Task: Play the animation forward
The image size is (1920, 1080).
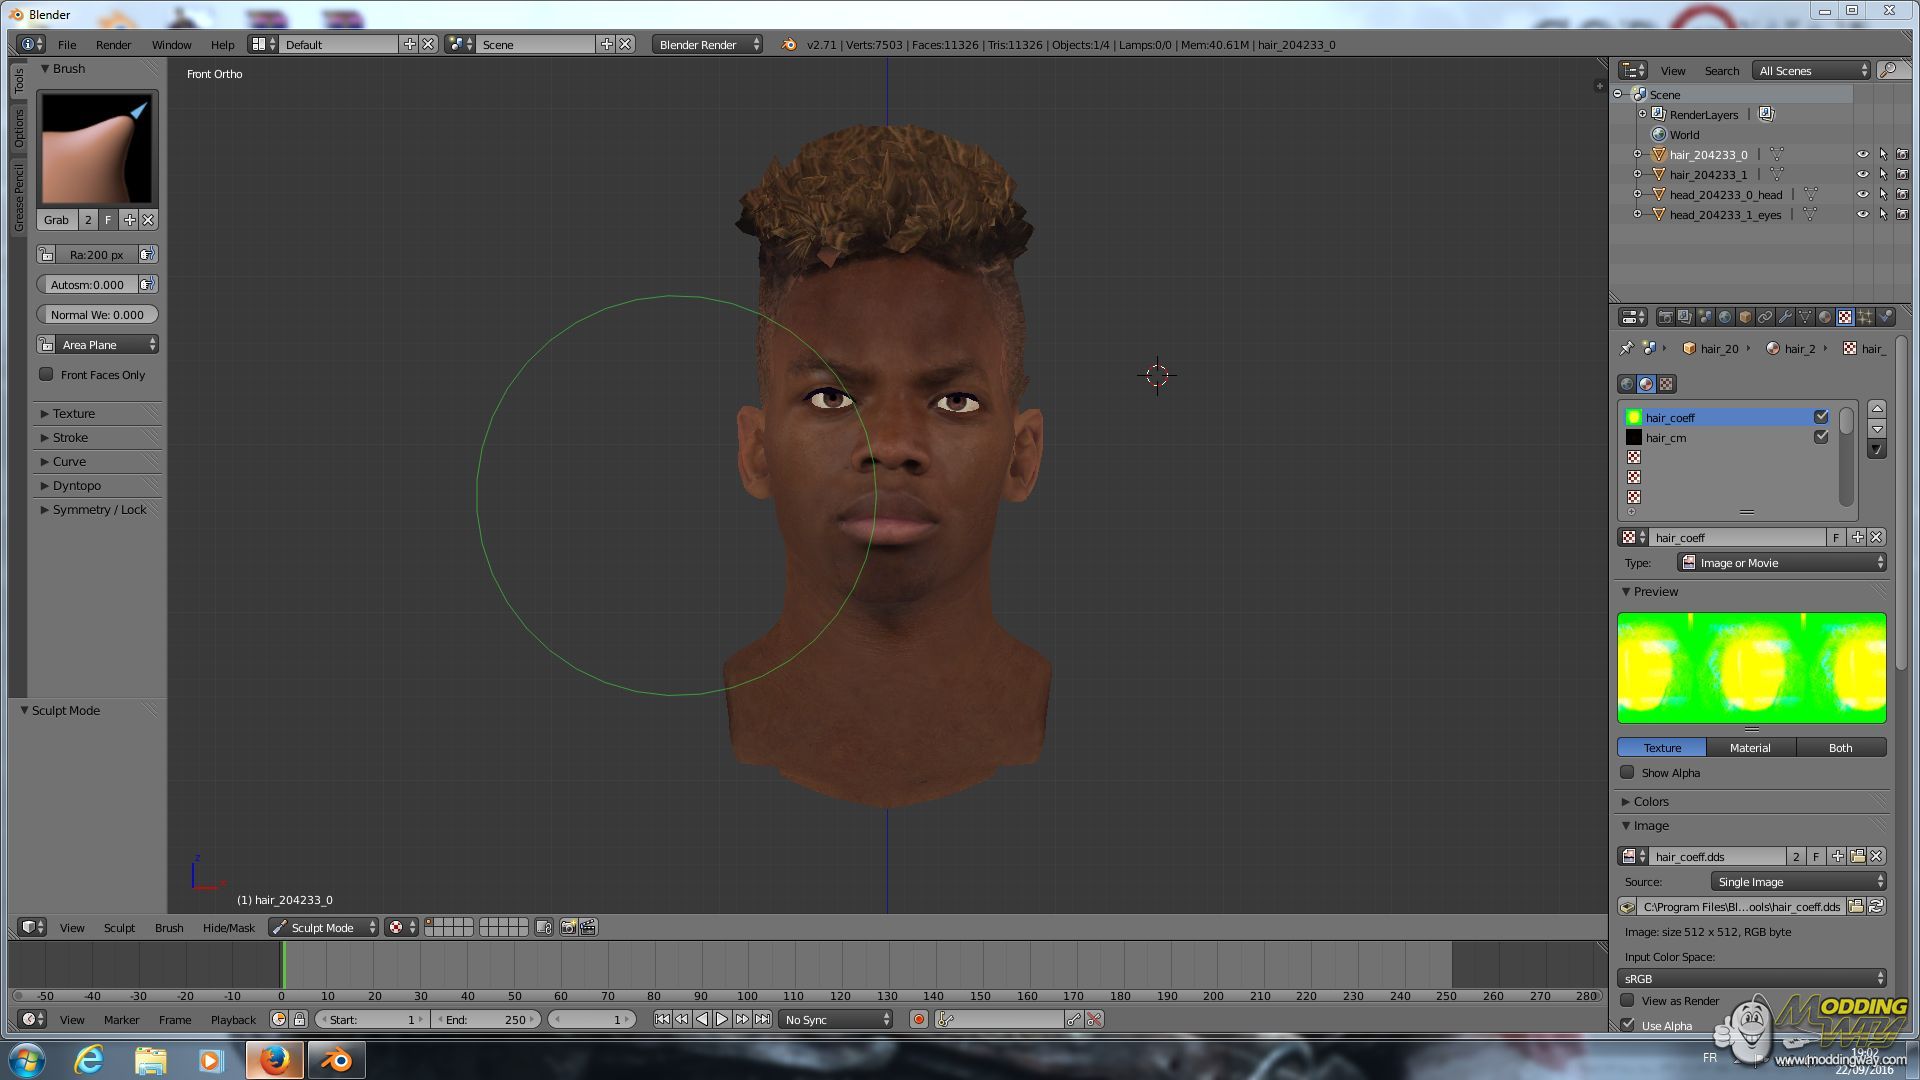Action: [722, 1019]
